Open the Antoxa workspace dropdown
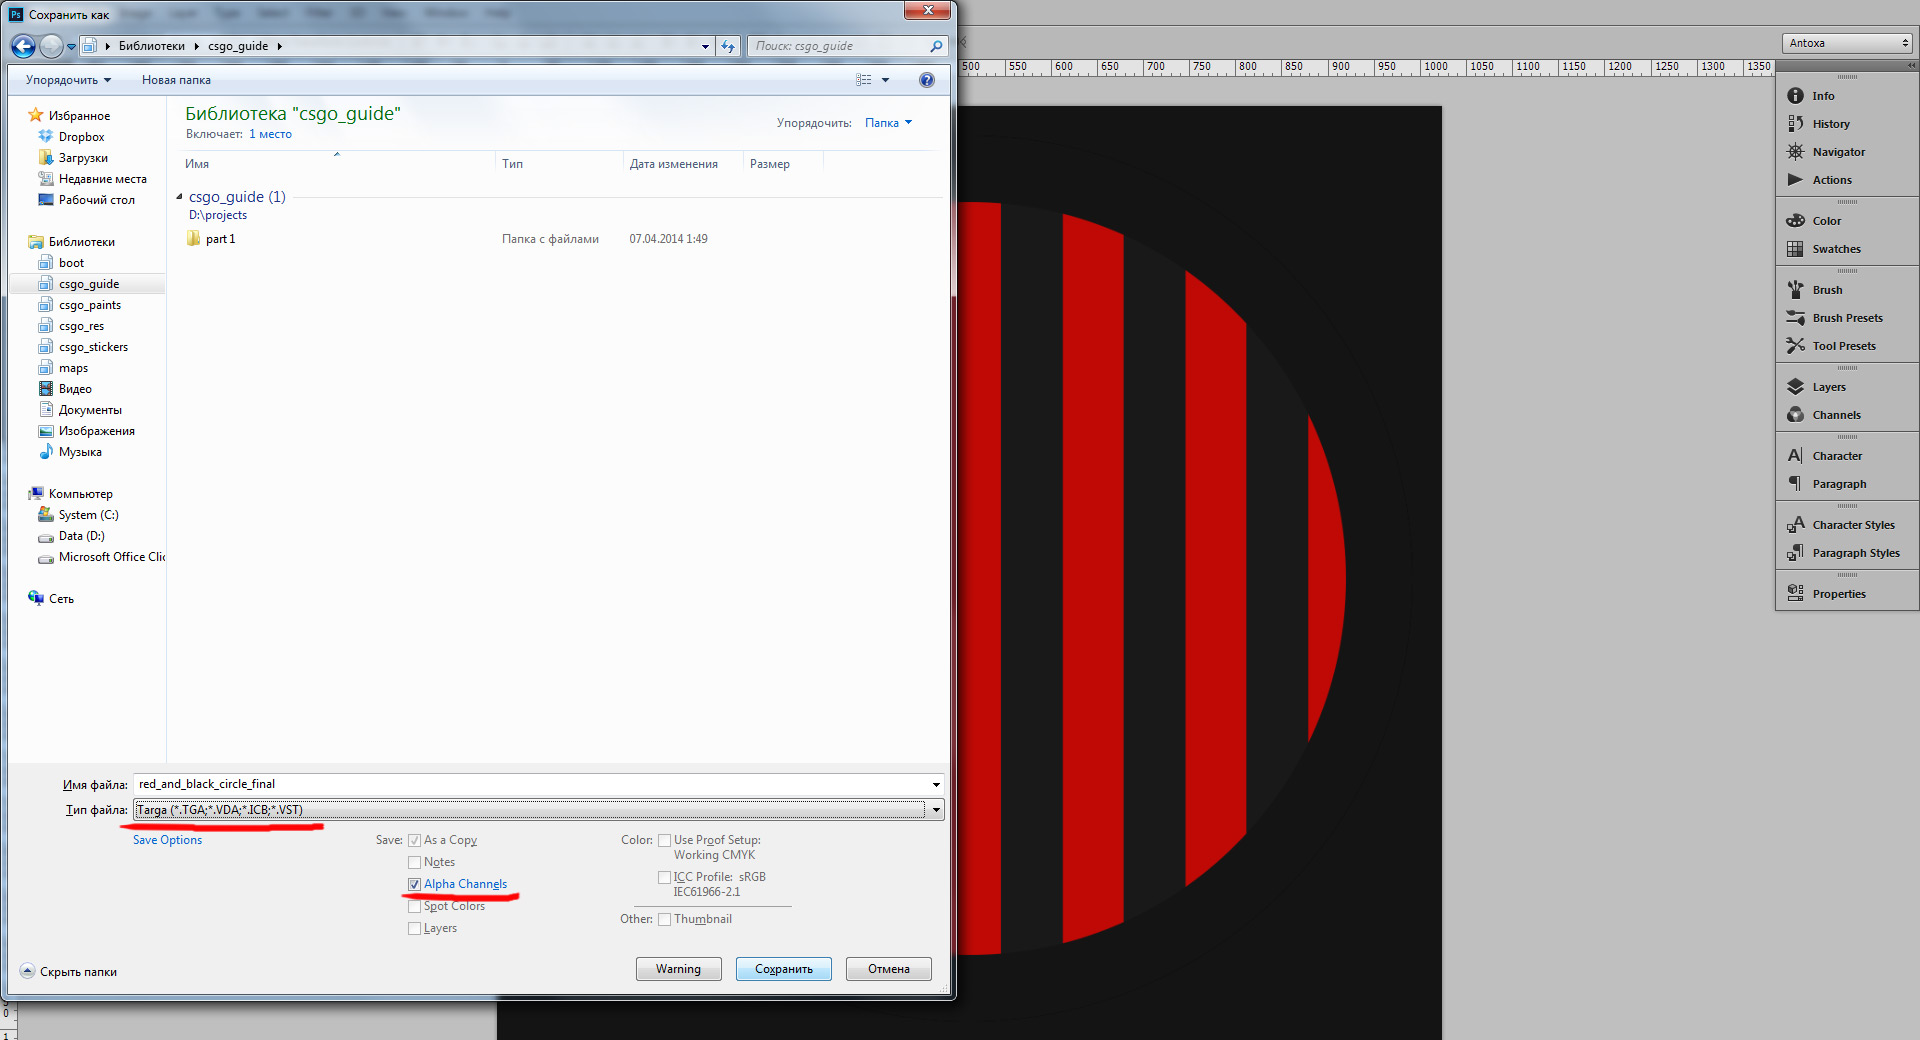Screen dimensions: 1920x1040 [1847, 43]
